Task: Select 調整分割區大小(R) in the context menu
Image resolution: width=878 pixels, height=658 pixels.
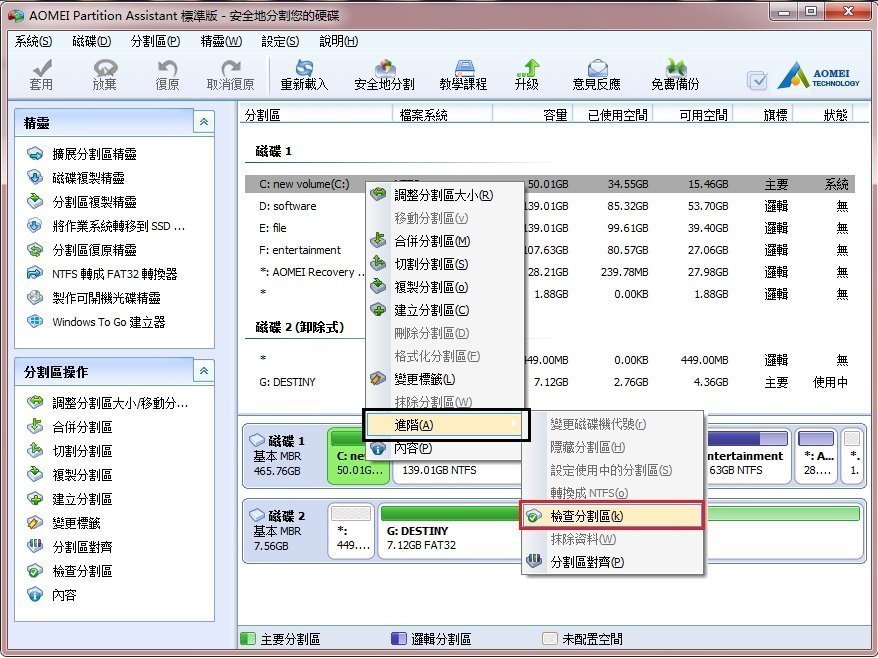Action: 445,195
